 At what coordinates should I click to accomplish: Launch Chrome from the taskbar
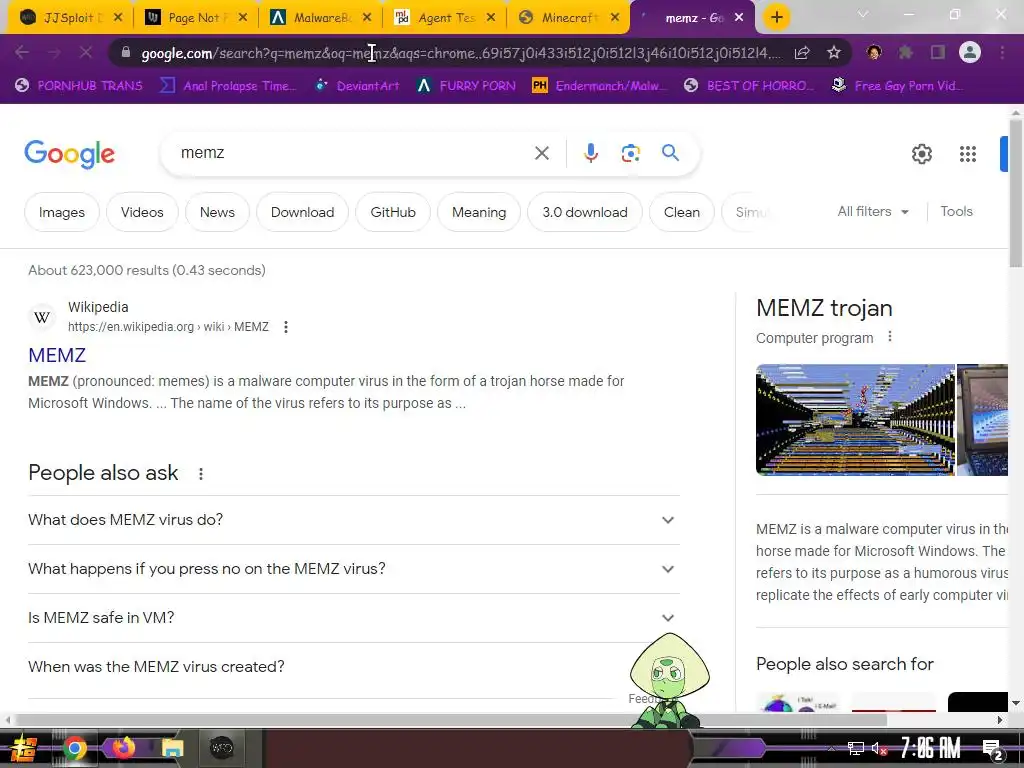pos(74,748)
